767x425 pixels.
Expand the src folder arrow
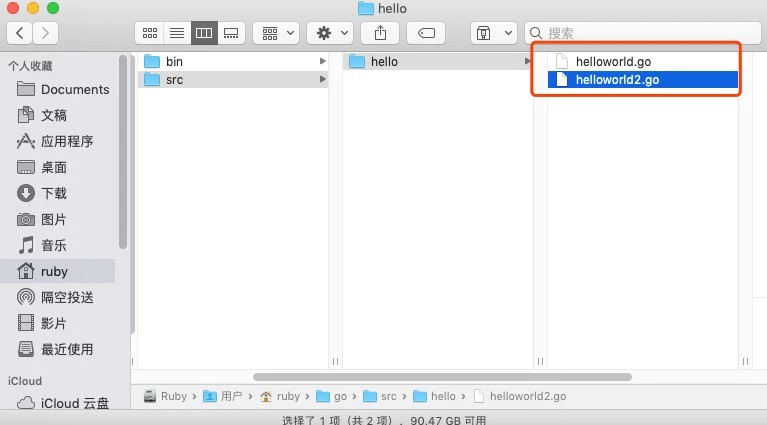click(322, 80)
